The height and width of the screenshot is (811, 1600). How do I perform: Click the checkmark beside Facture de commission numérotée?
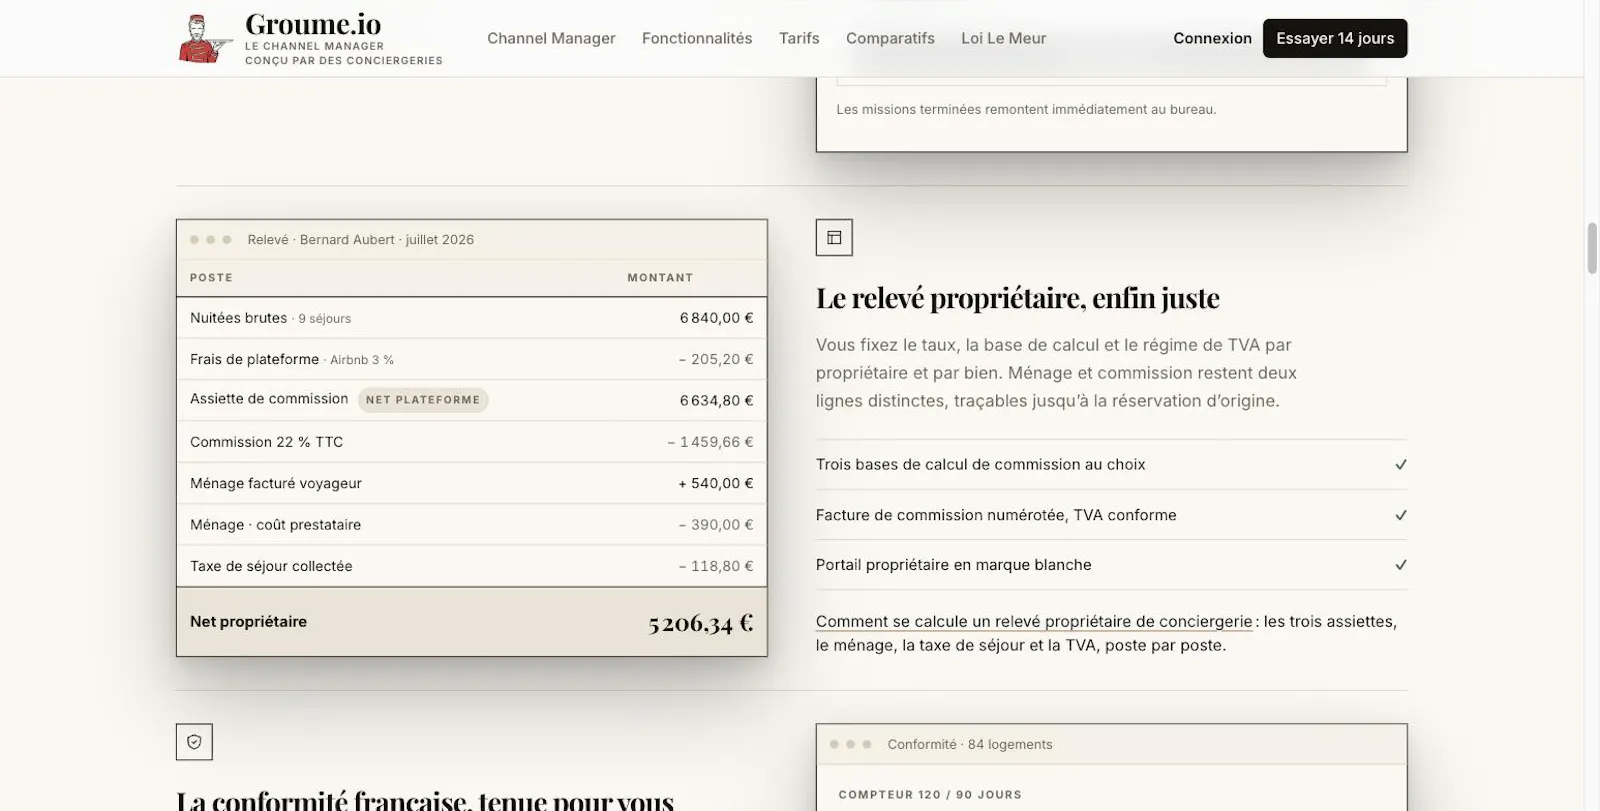pyautogui.click(x=1401, y=515)
